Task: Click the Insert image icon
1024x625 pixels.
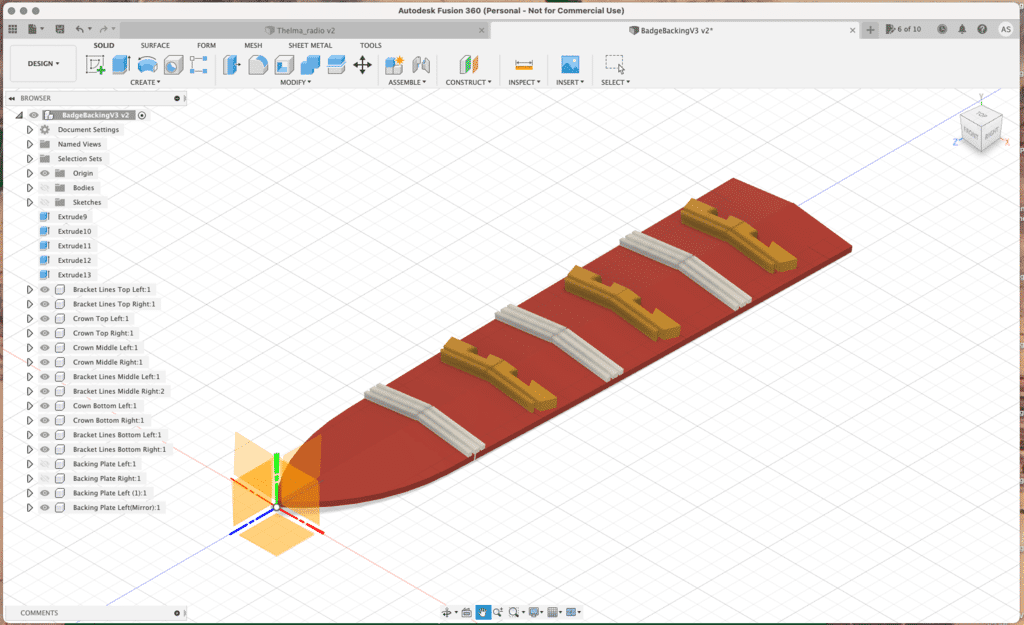Action: 570,65
